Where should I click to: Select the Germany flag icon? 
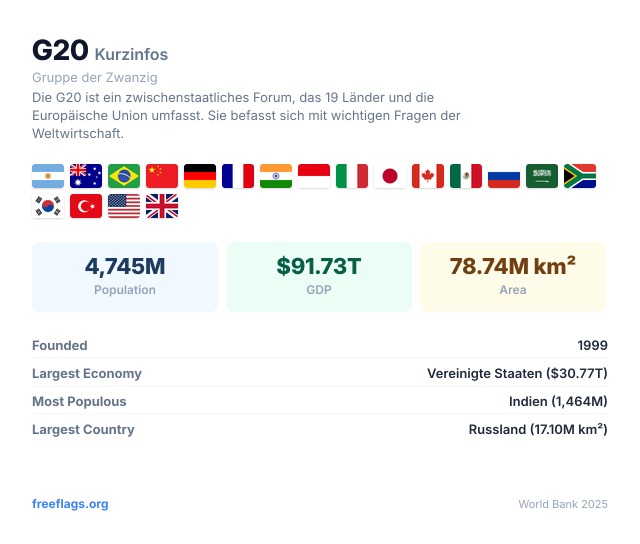coord(200,176)
